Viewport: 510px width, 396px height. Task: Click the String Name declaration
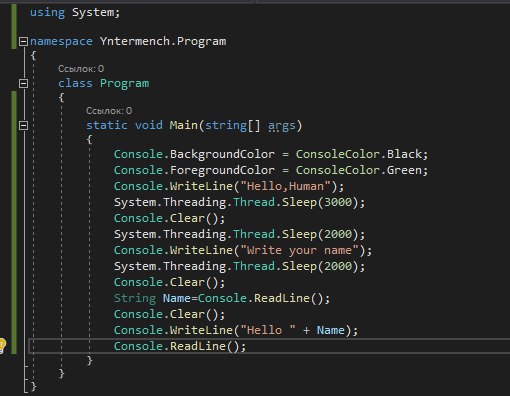pyautogui.click(x=222, y=298)
